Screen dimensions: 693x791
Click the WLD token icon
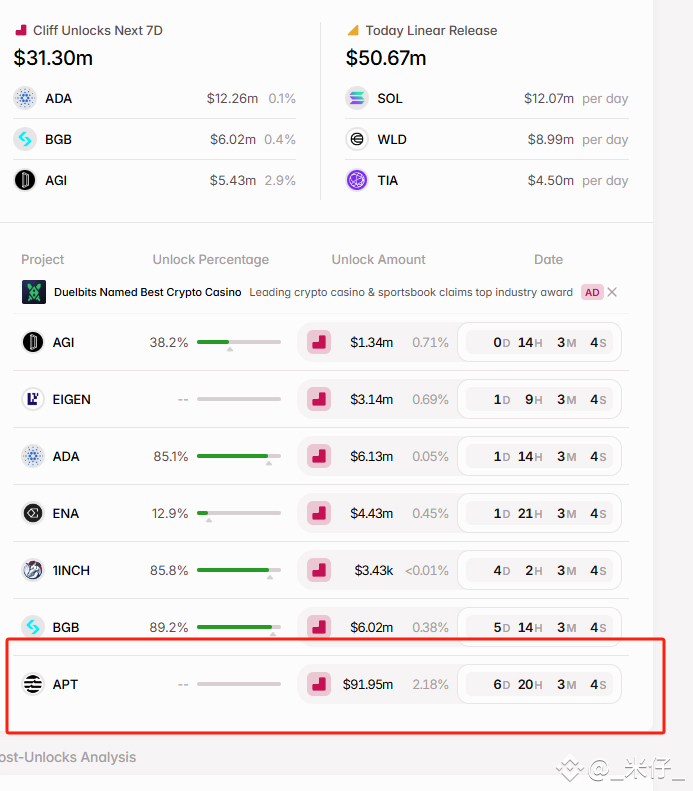click(x=357, y=139)
